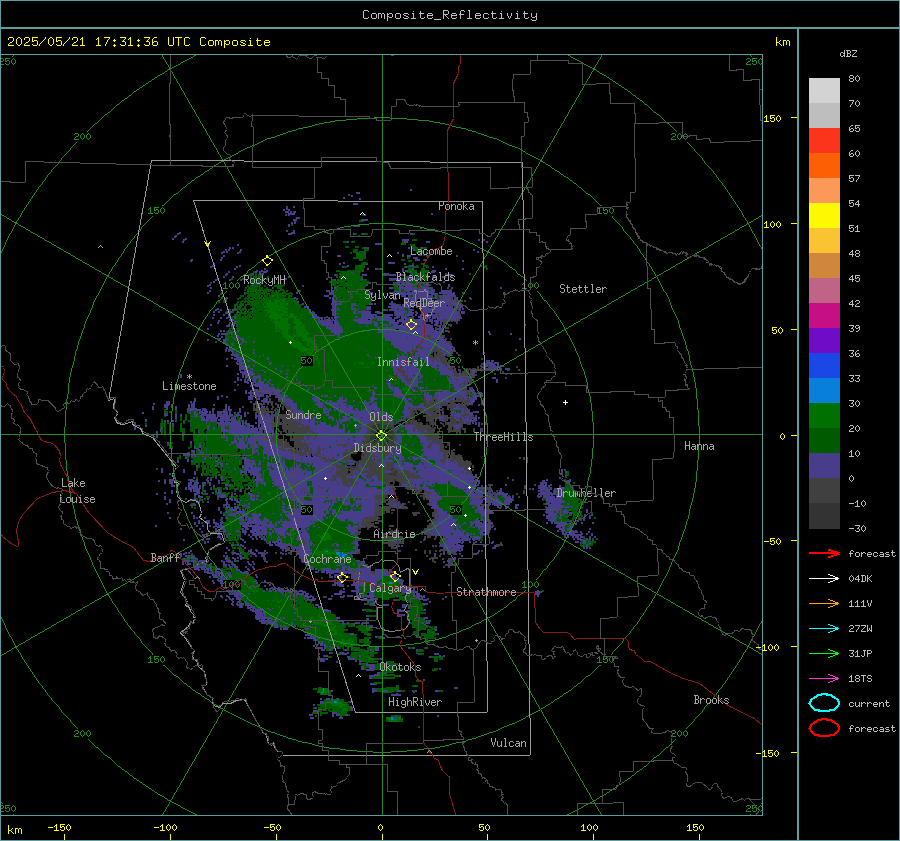Click the Innisfail city label

pyautogui.click(x=403, y=362)
